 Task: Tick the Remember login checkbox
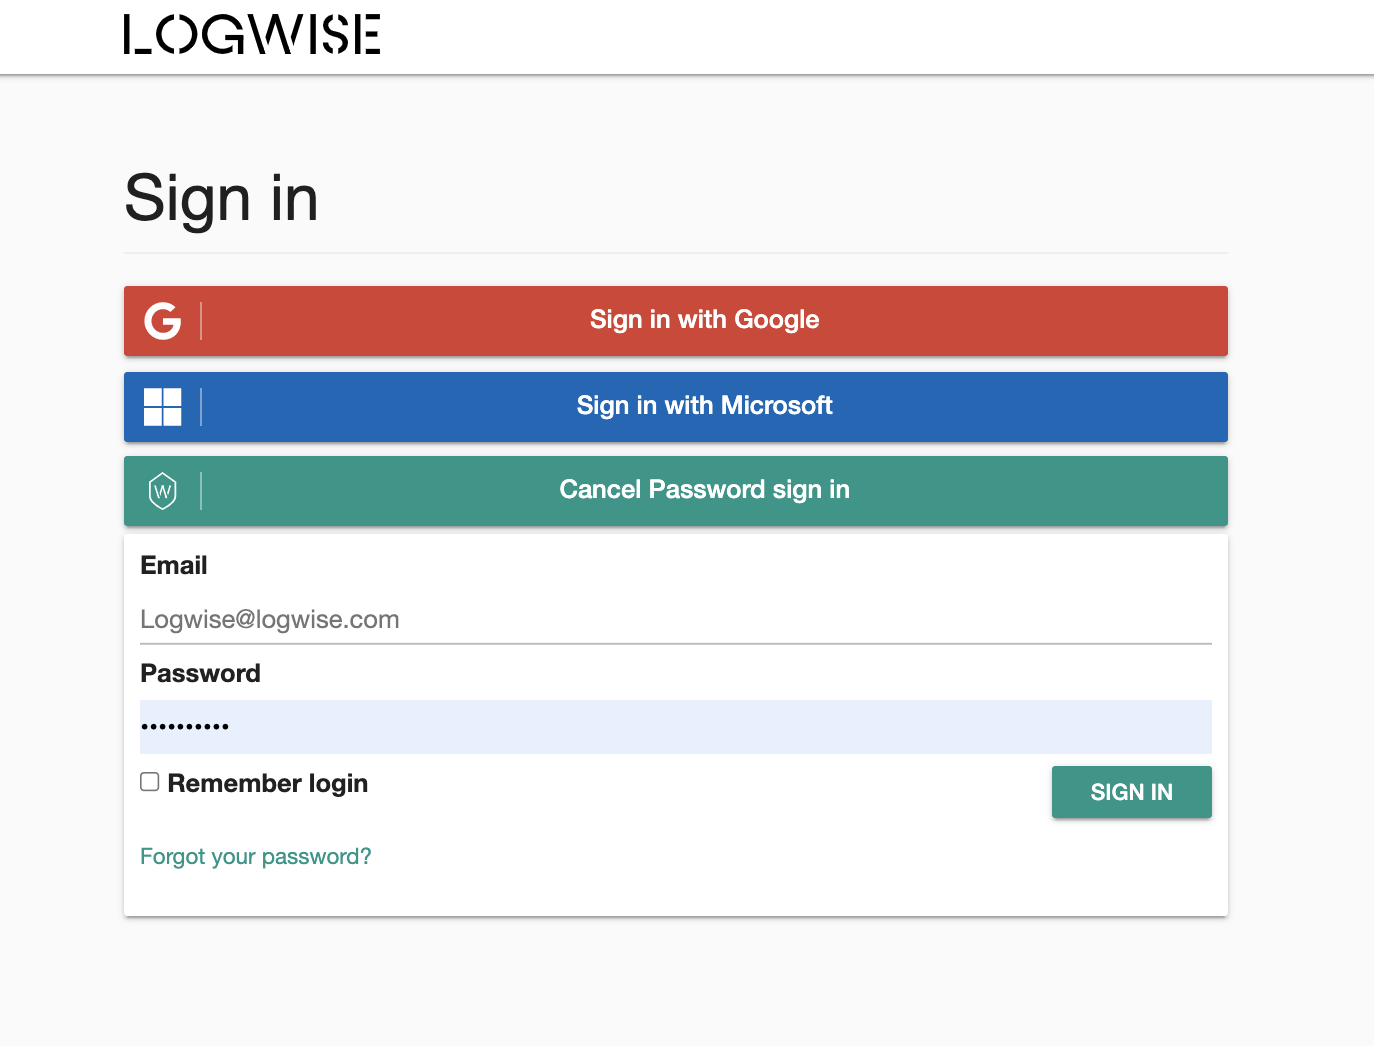(x=150, y=782)
